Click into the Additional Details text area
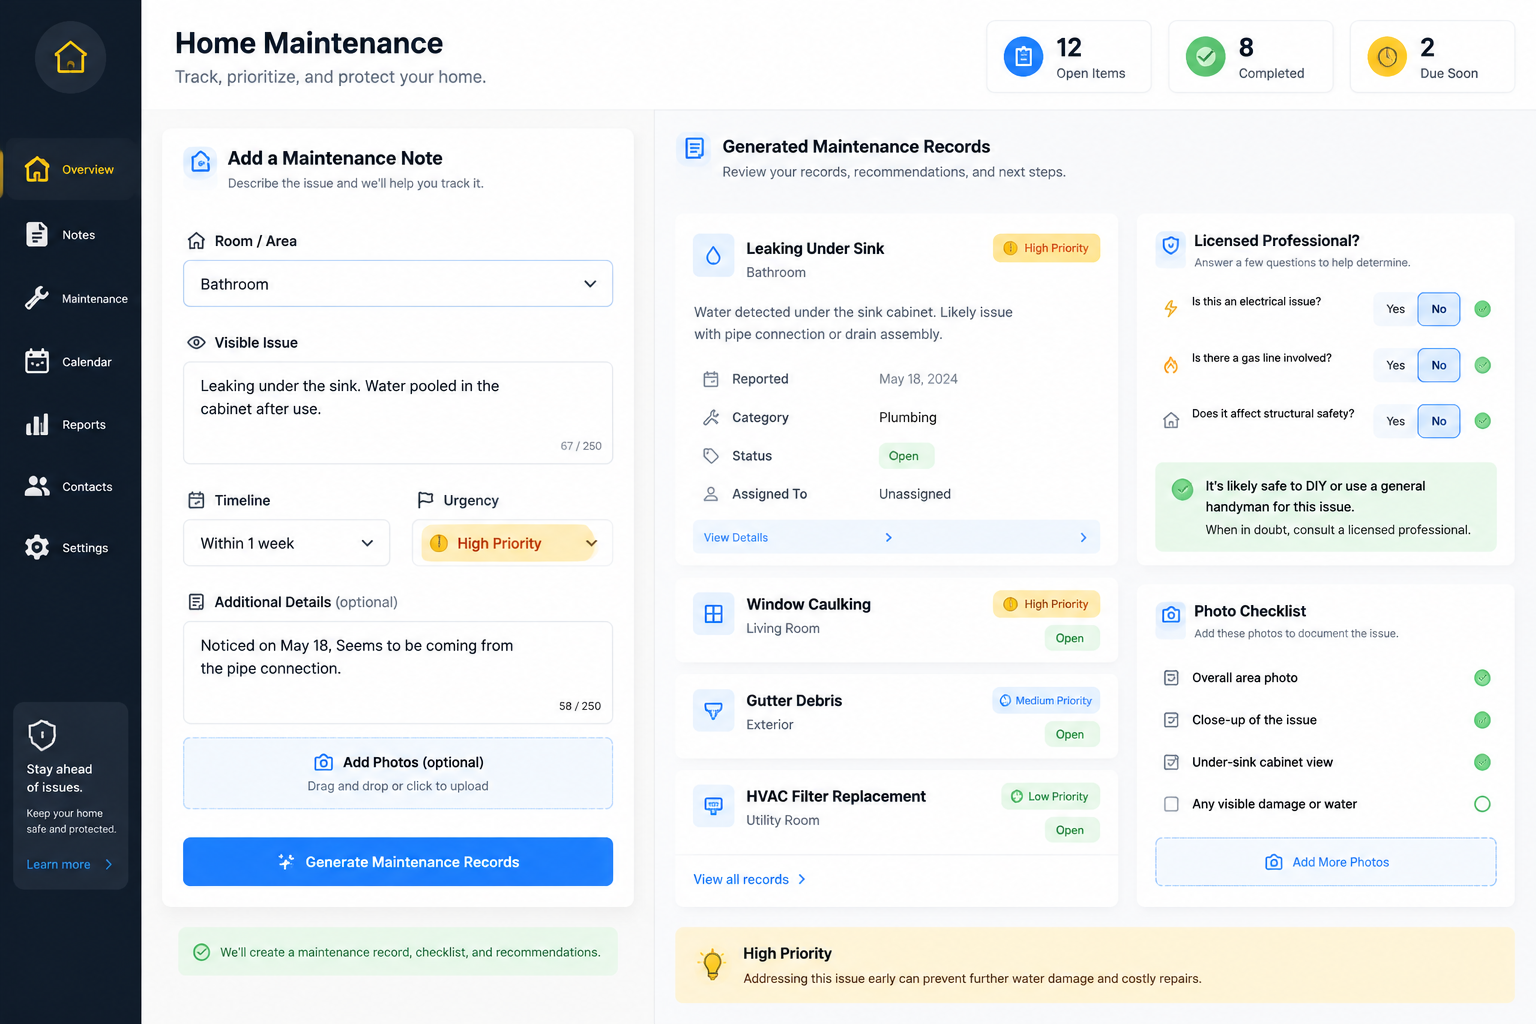Viewport: 1536px width, 1024px height. (x=398, y=672)
